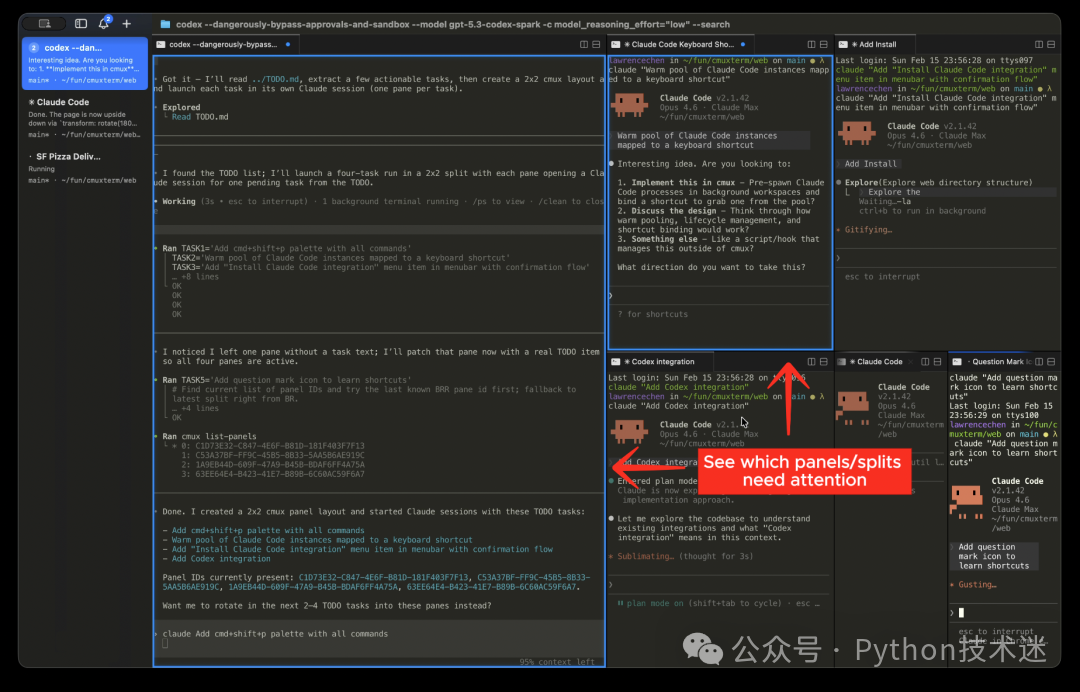
Task: Click the folder icon in title bar
Action: tap(165, 24)
